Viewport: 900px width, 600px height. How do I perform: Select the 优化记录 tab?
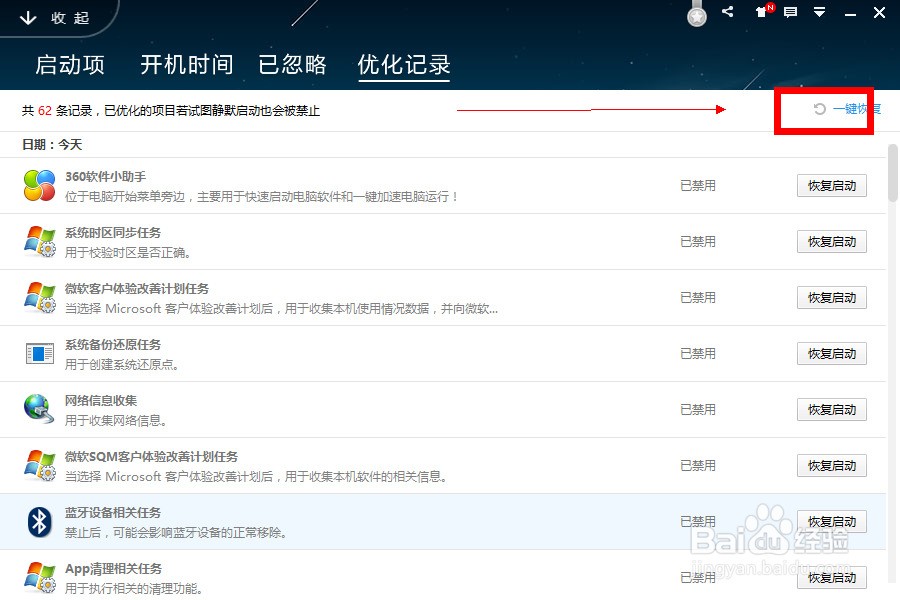(x=404, y=65)
